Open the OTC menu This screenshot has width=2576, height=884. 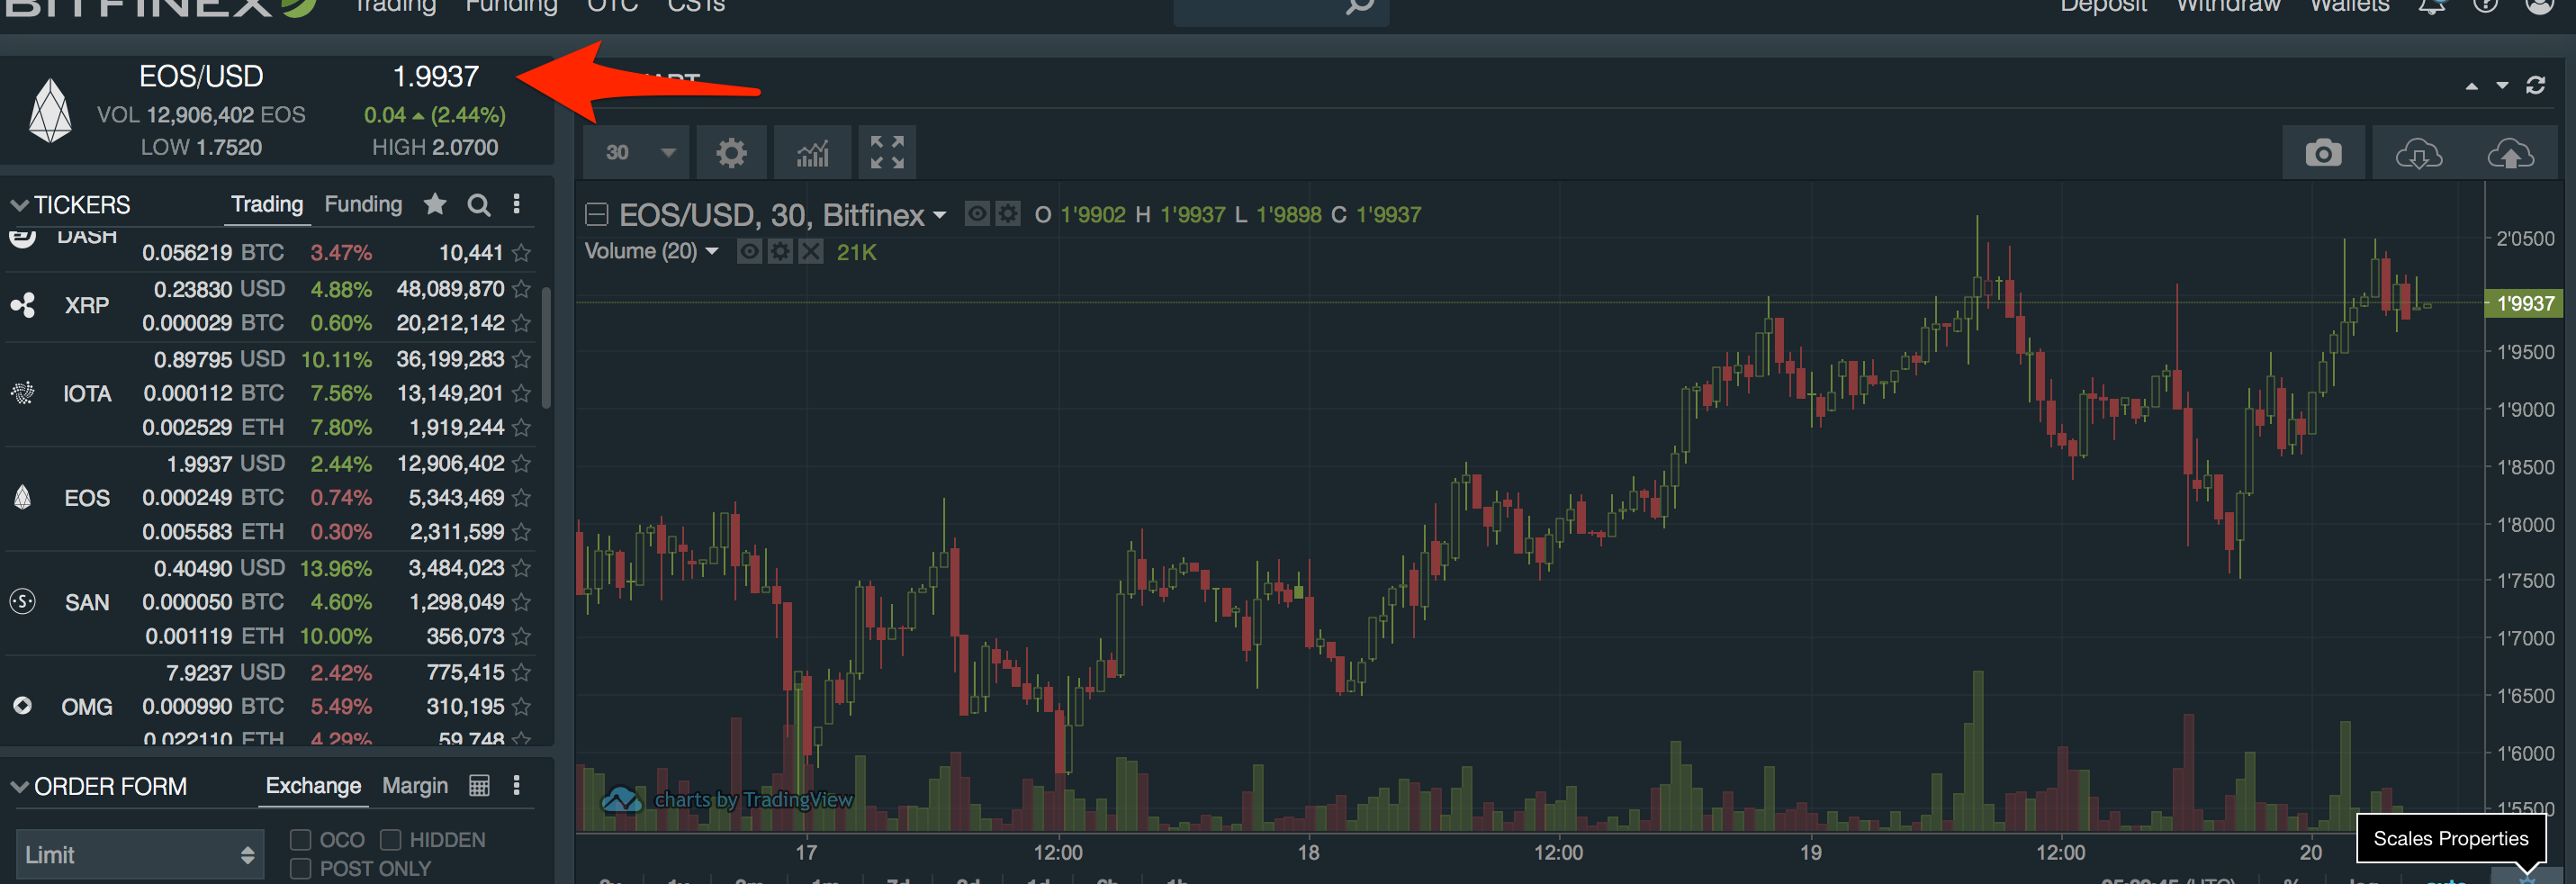[x=612, y=6]
